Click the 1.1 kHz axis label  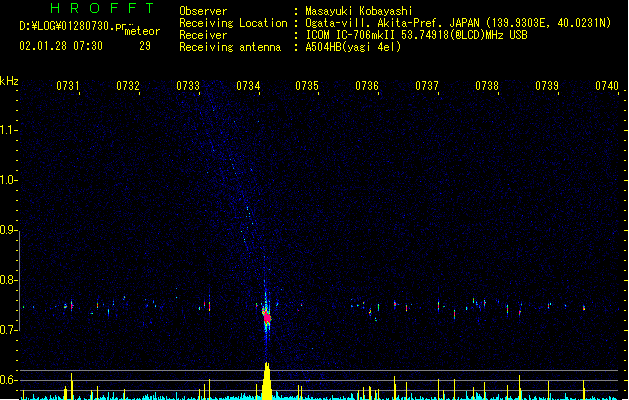[8, 130]
